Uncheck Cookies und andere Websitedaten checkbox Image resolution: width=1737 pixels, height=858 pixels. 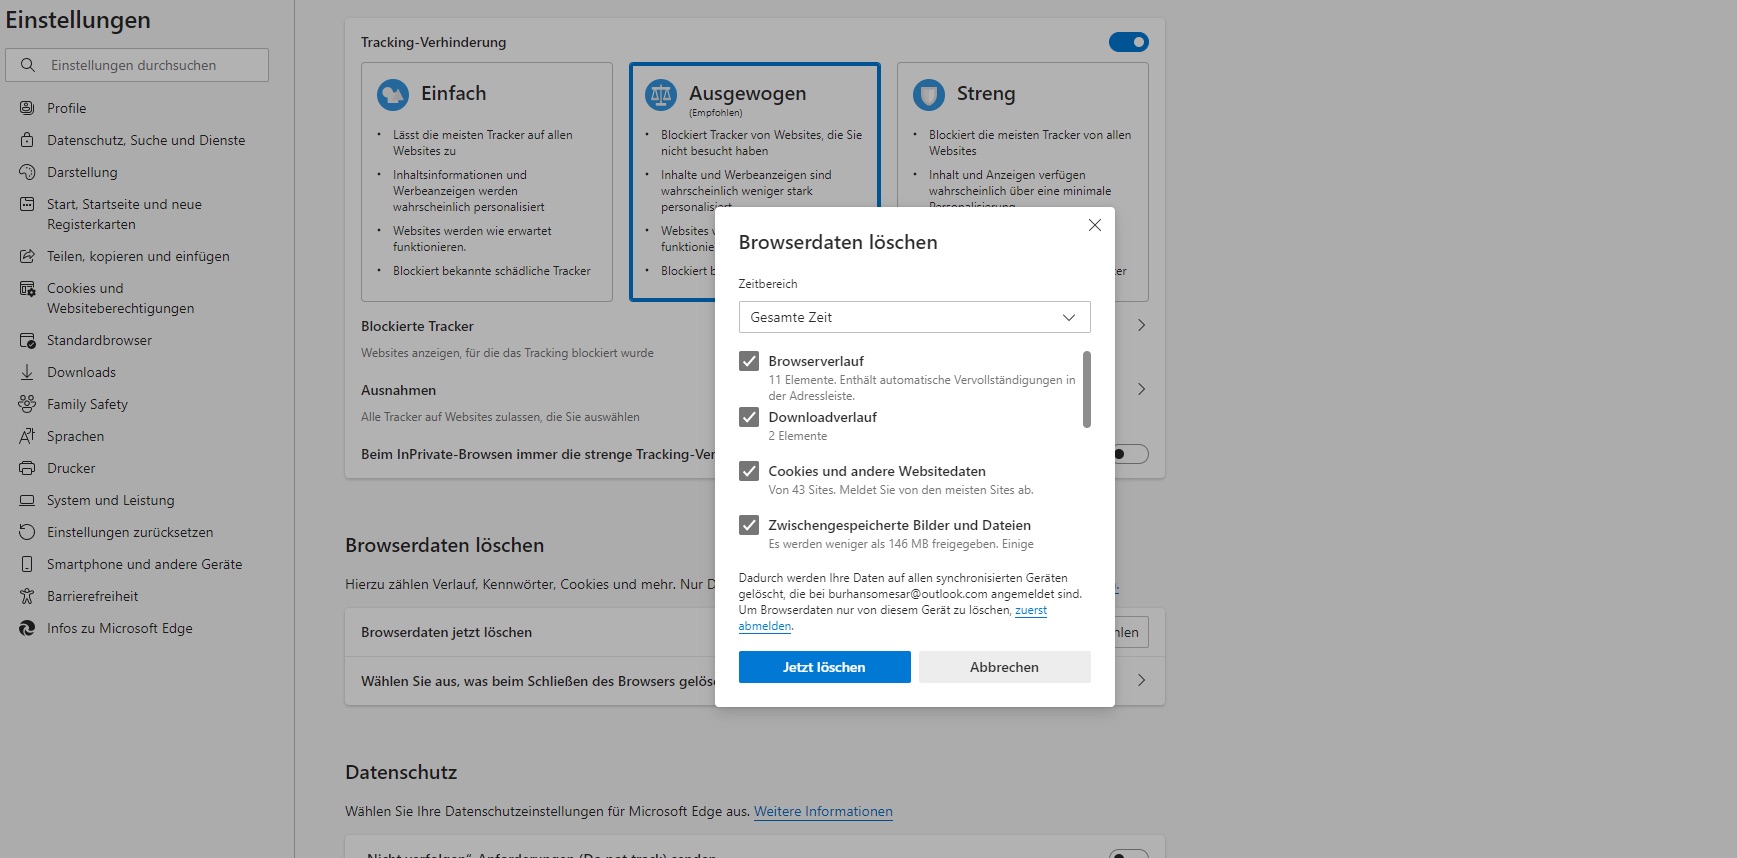coord(749,471)
